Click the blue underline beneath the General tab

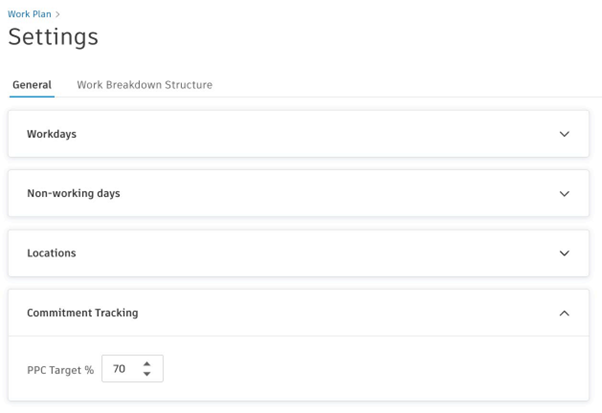tap(32, 97)
